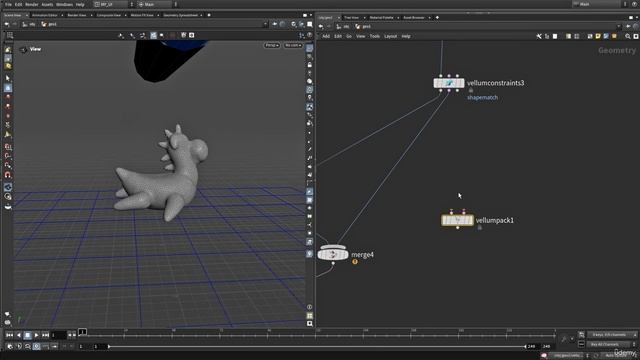
Task: Click the network editor search magnifier icon
Action: (x=628, y=36)
